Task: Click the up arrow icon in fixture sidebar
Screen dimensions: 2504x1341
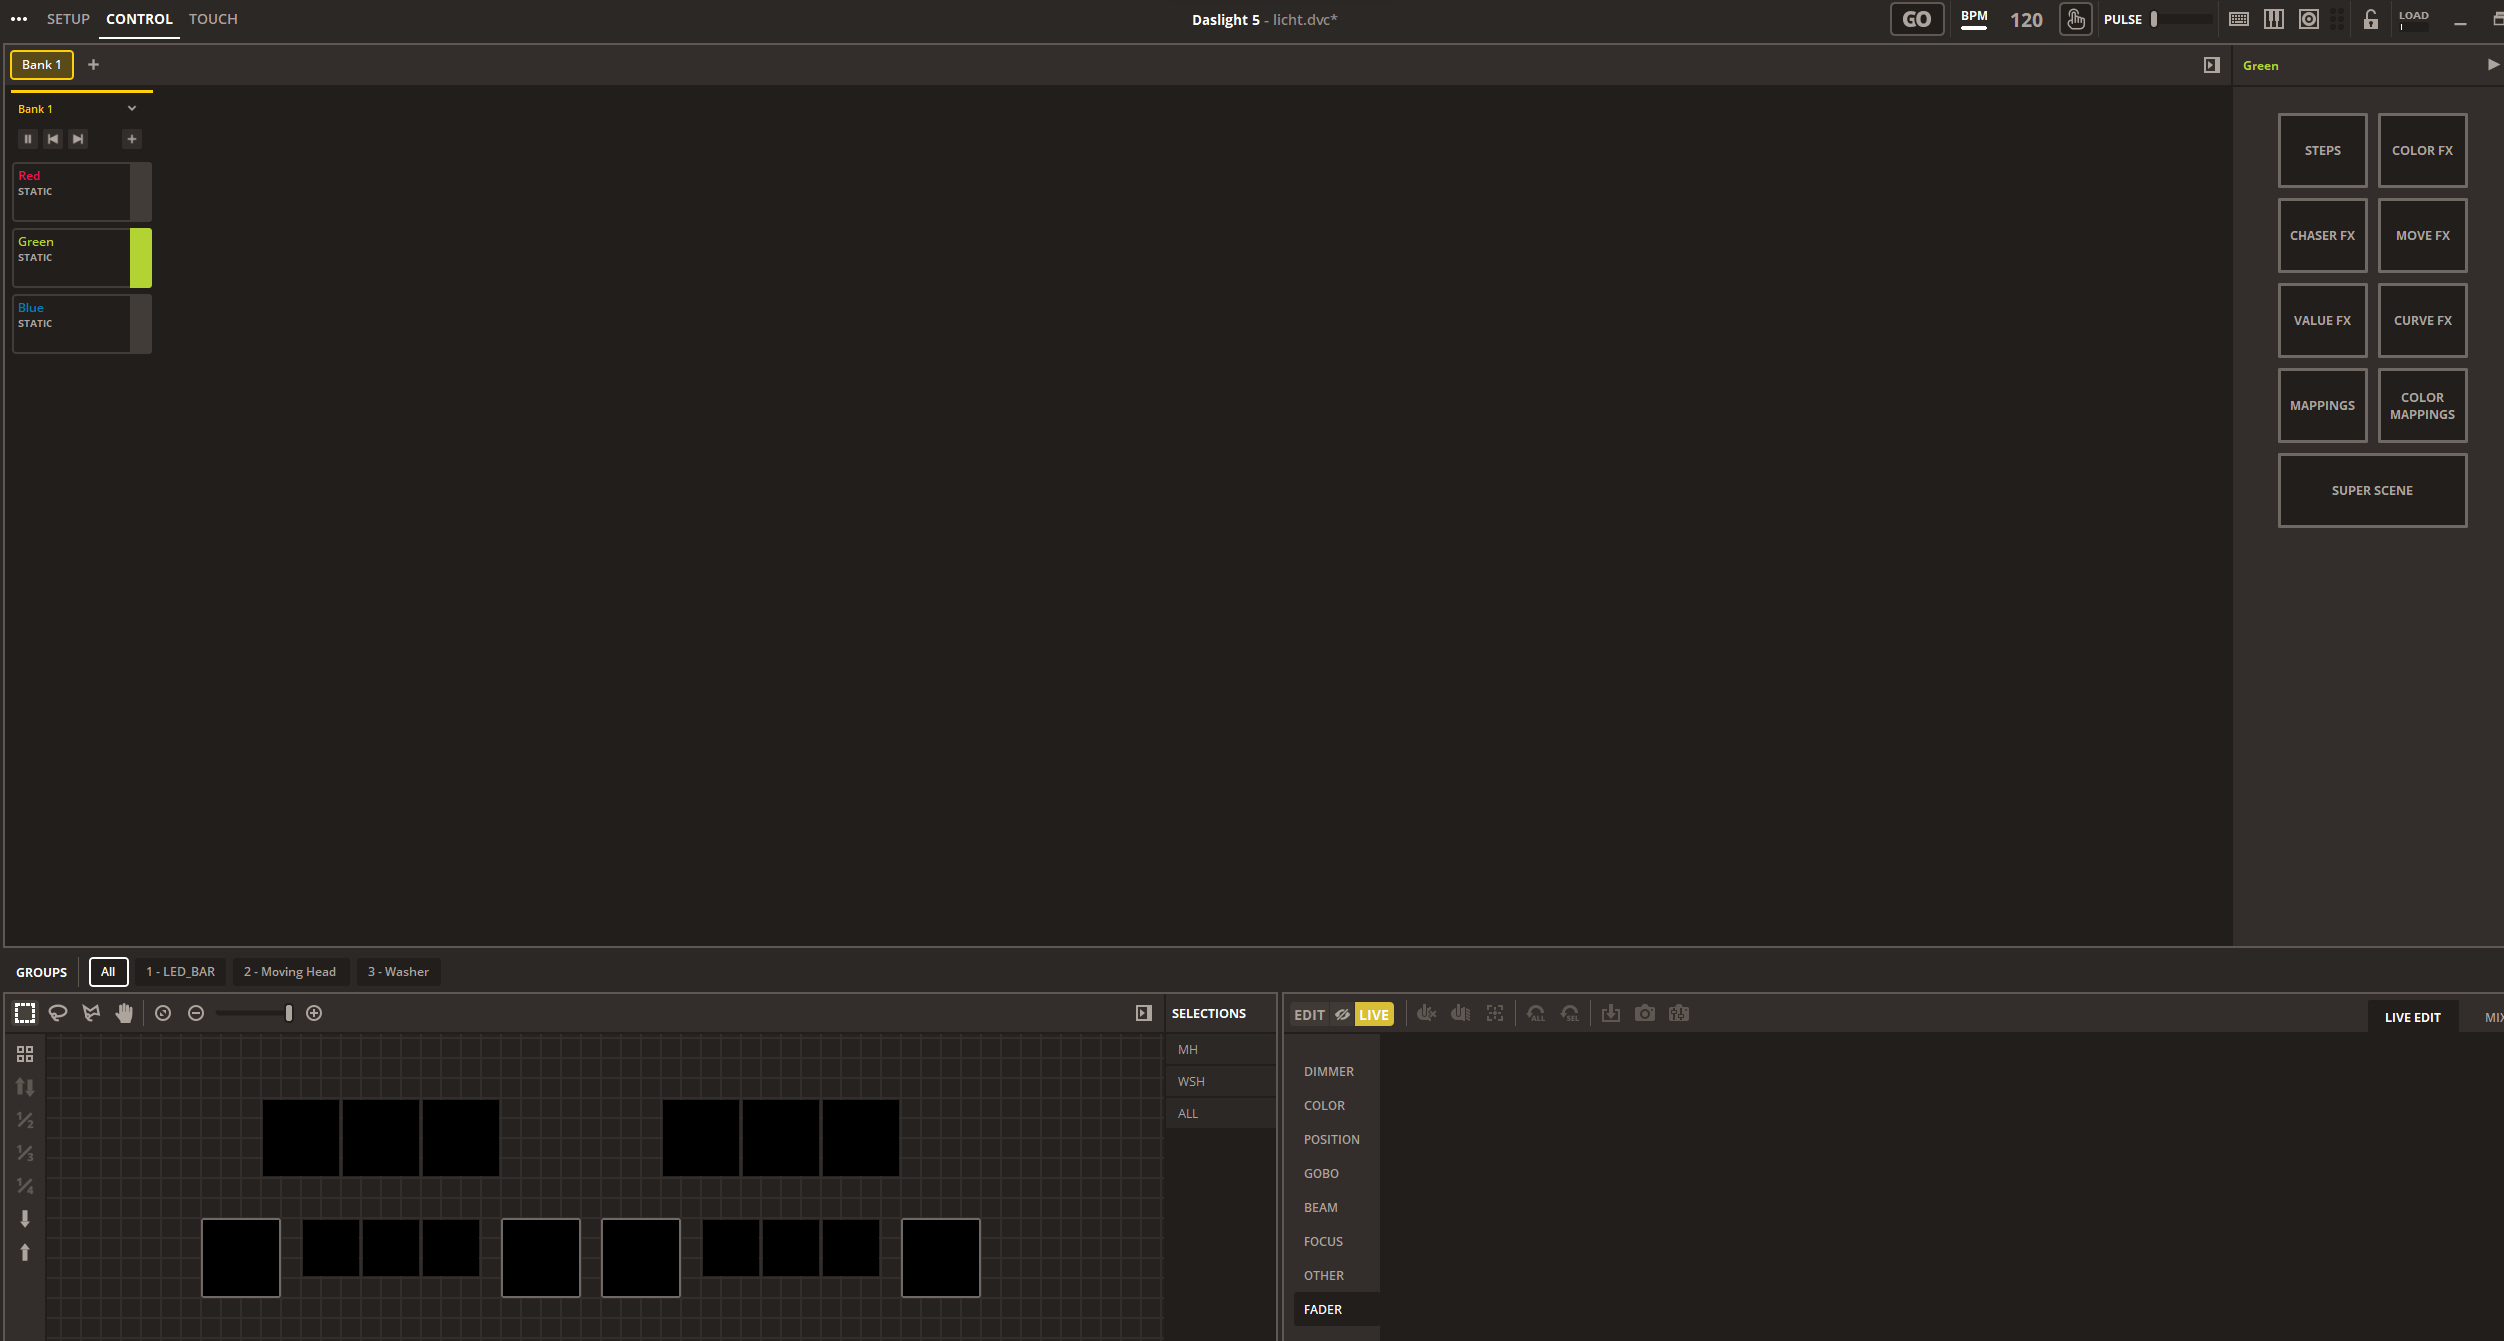Action: [x=25, y=1252]
